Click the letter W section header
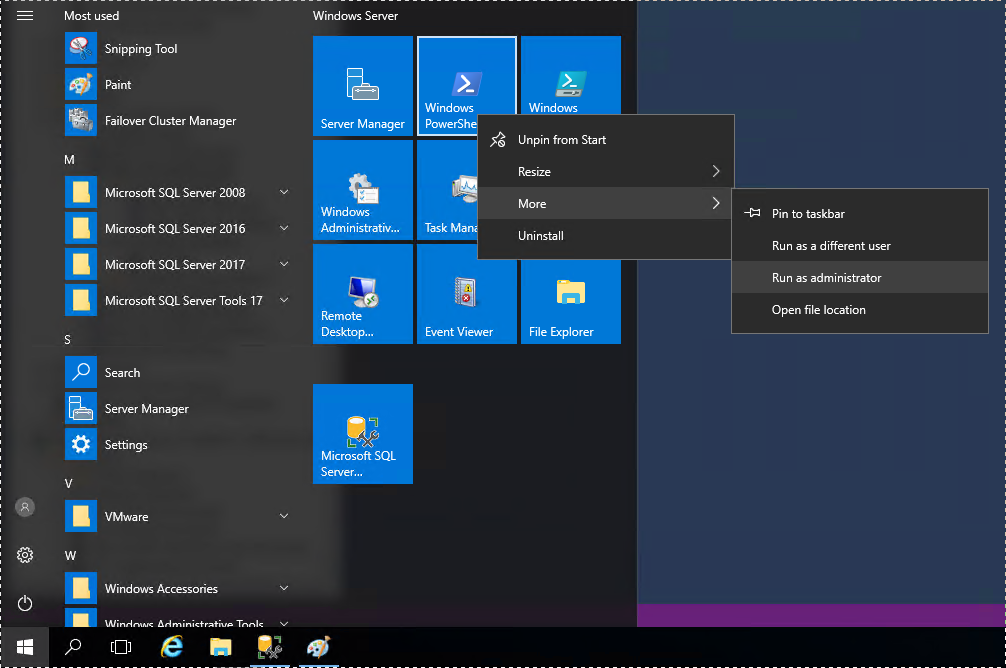1006x668 pixels. [x=70, y=555]
